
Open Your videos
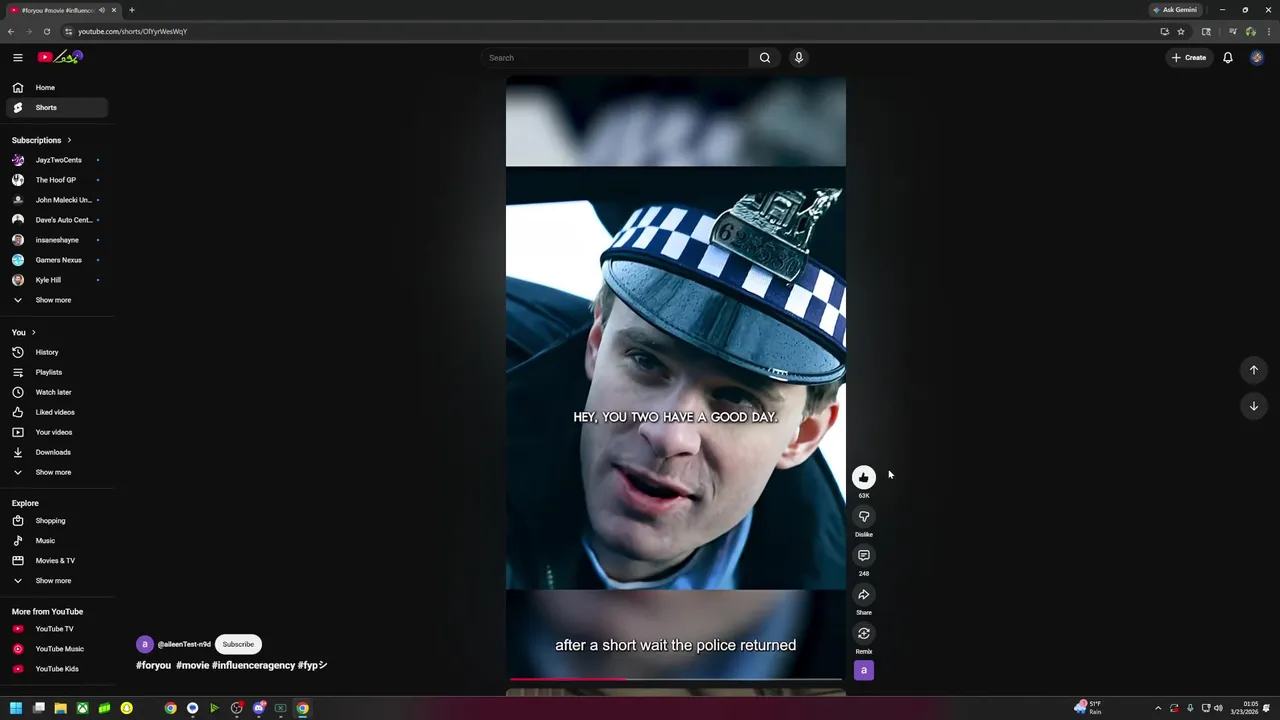click(56, 432)
